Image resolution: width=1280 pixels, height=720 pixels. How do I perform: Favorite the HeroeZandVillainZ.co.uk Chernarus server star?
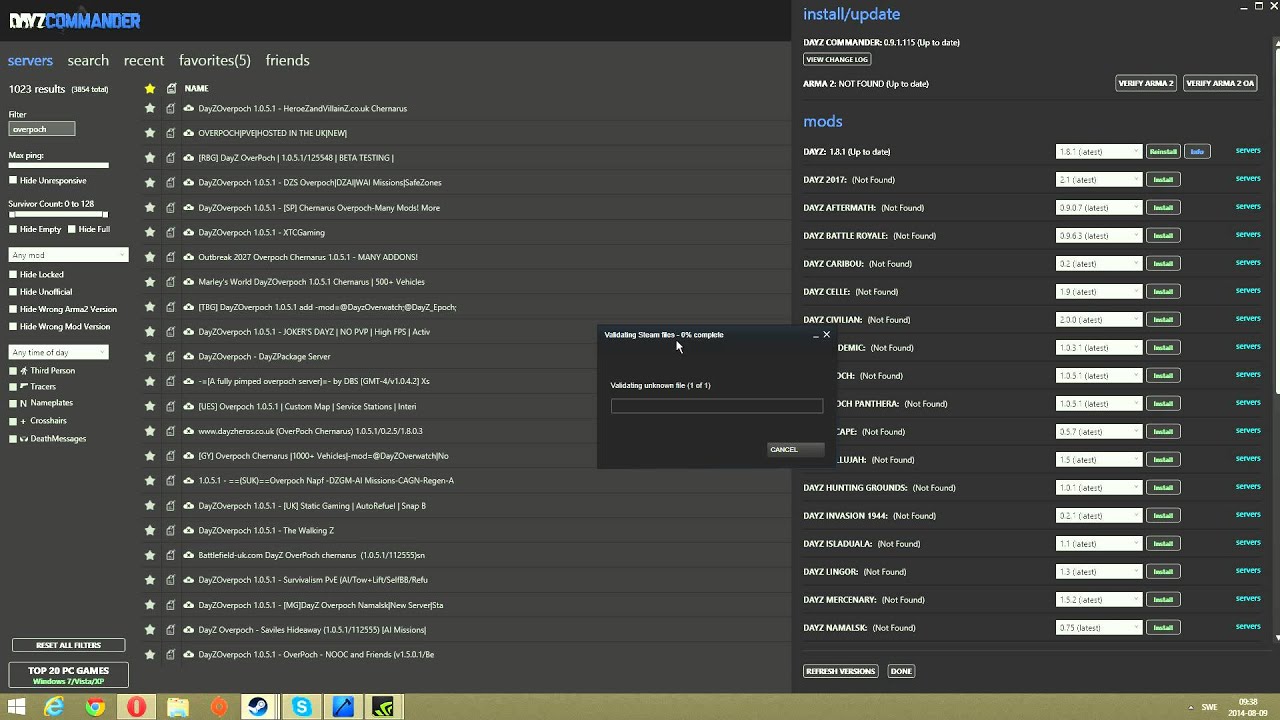click(x=150, y=108)
